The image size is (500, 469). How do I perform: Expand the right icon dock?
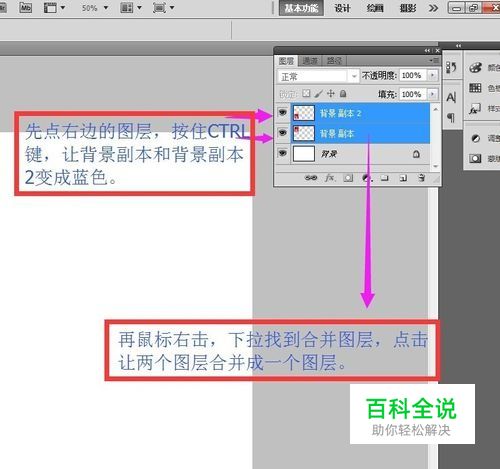point(459,46)
